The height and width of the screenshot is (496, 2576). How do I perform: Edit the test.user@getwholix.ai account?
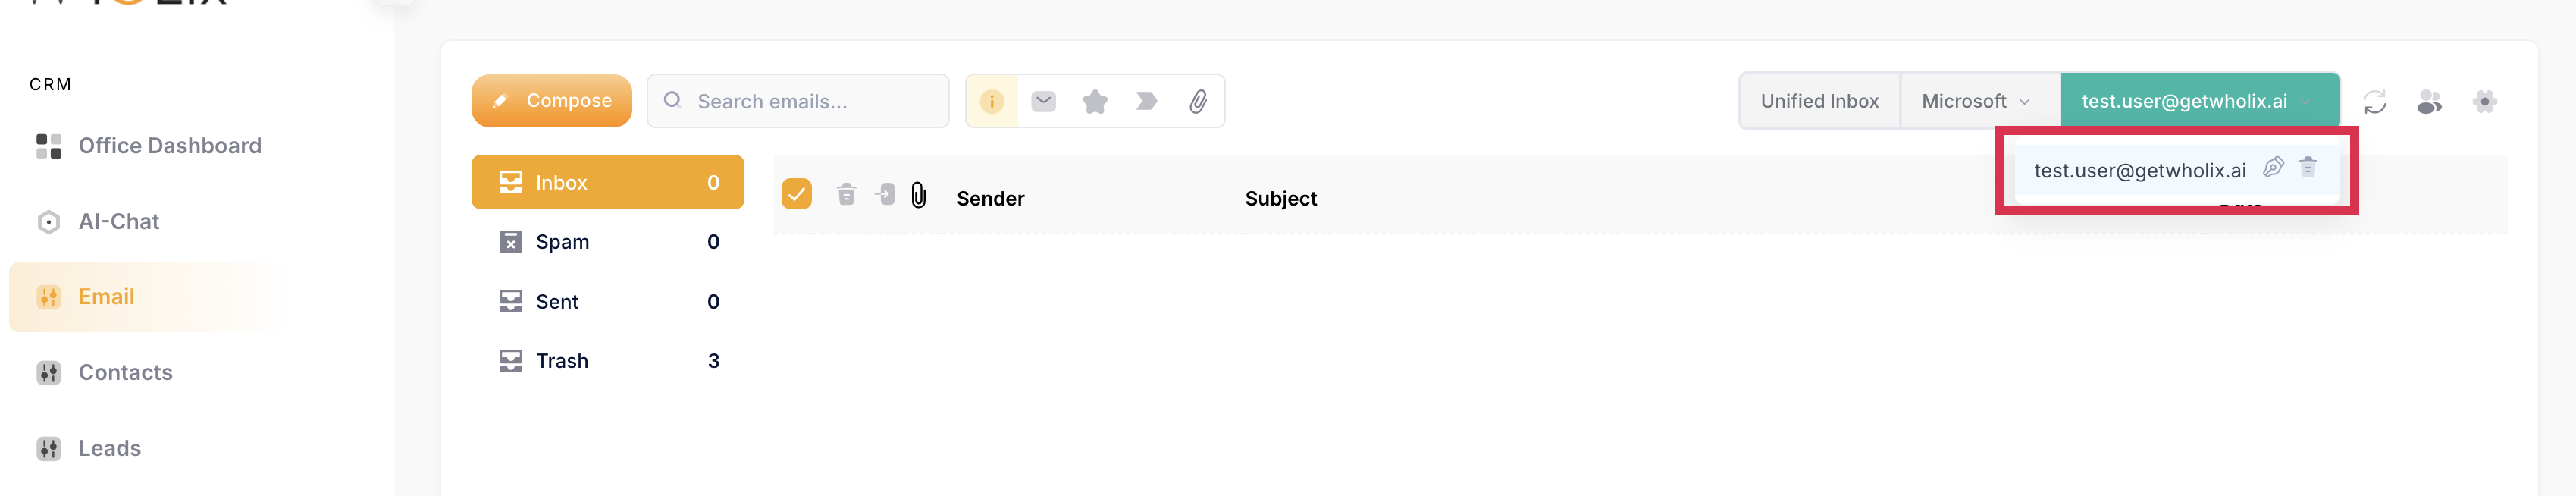coord(2273,167)
